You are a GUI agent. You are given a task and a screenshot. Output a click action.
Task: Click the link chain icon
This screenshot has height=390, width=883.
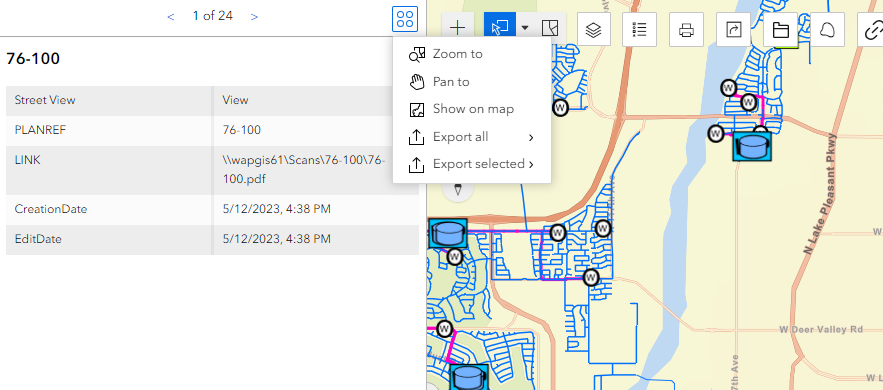coord(872,29)
